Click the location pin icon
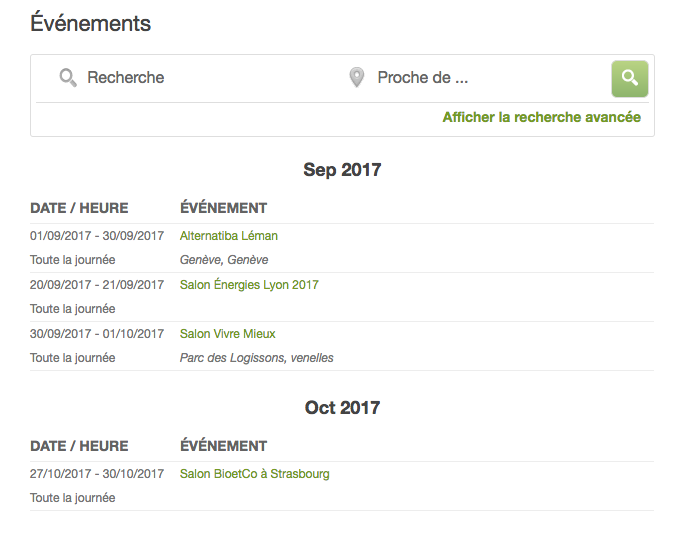Image resolution: width=695 pixels, height=533 pixels. pyautogui.click(x=356, y=78)
